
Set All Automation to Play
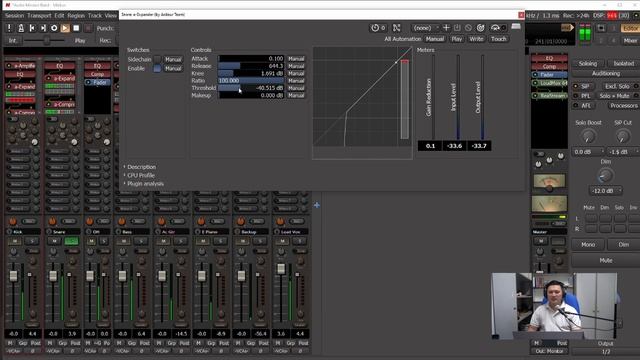tap(456, 39)
